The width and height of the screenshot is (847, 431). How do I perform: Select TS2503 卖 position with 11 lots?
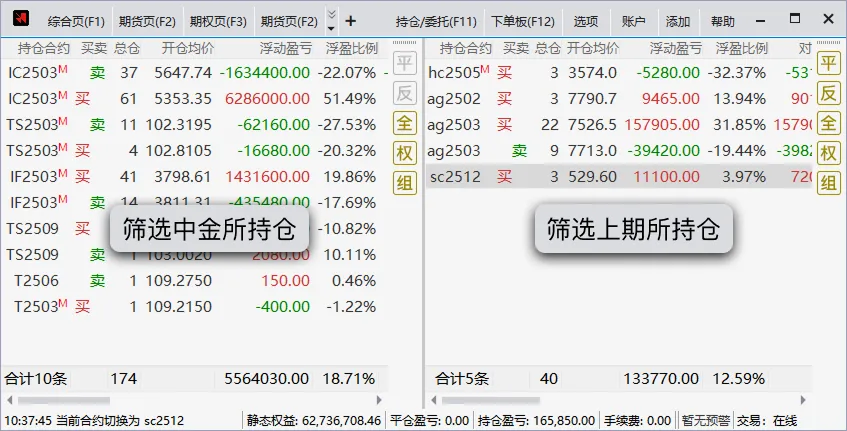[x=194, y=124]
